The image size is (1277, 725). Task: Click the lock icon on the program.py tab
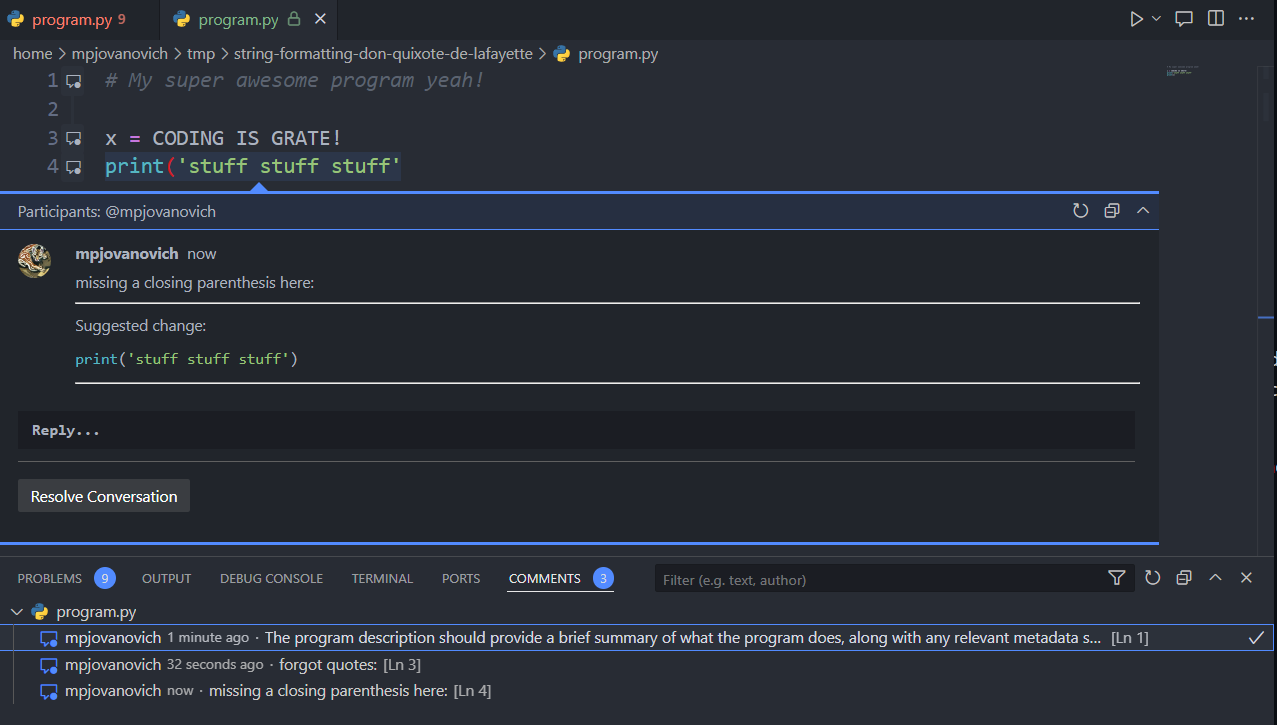(x=294, y=18)
